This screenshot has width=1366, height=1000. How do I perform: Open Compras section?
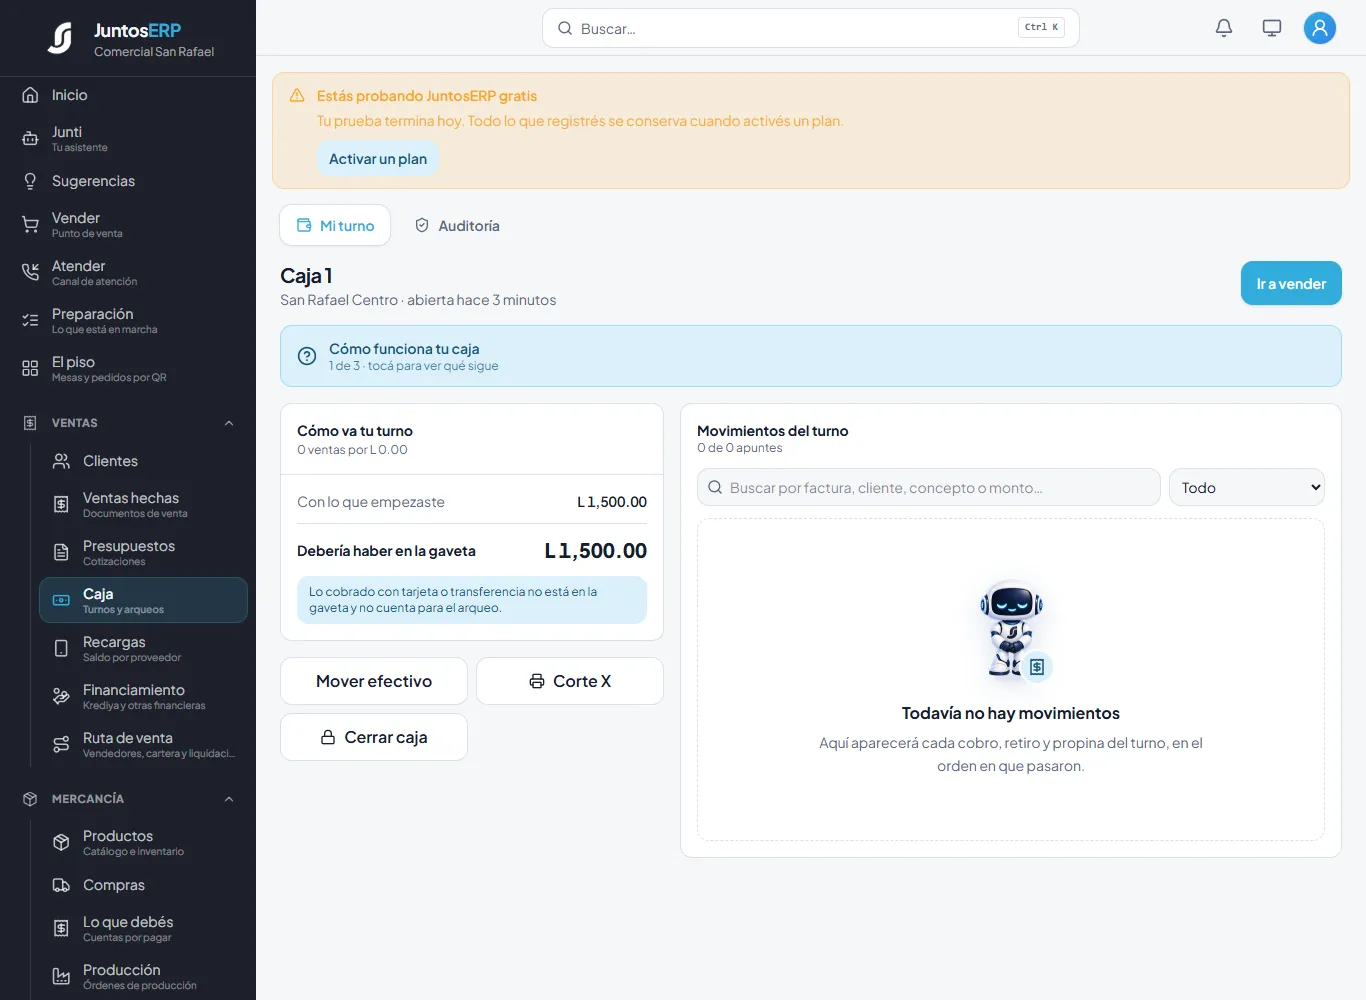(x=143, y=885)
